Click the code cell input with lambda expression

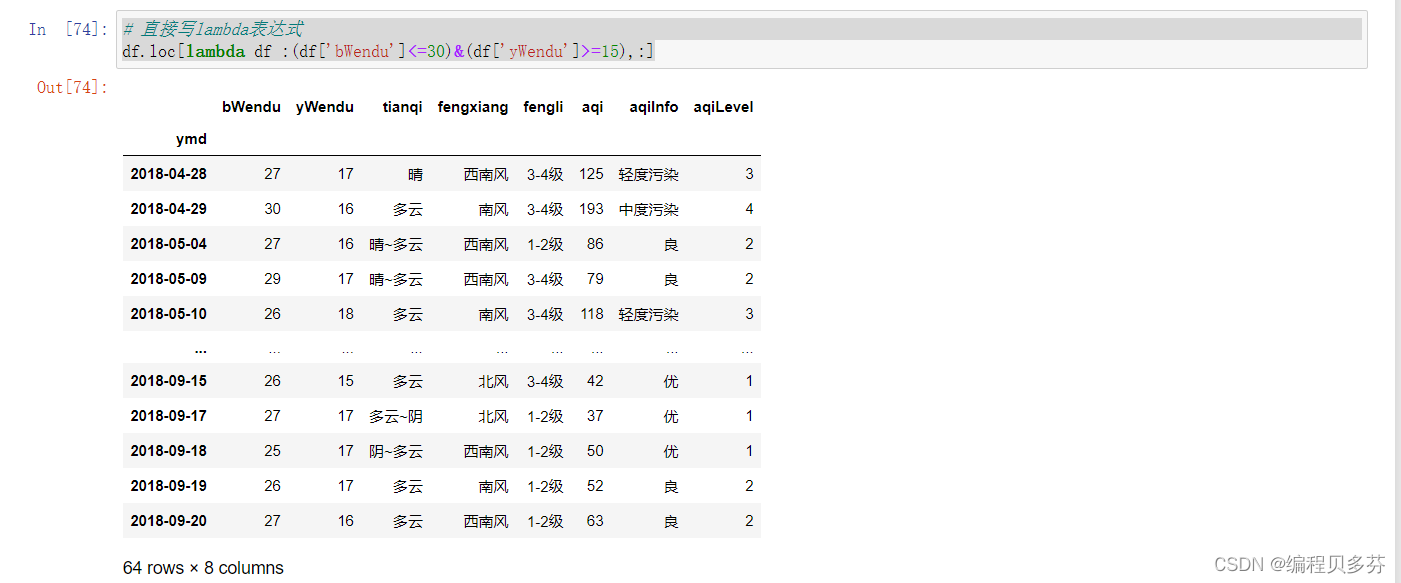click(x=741, y=40)
